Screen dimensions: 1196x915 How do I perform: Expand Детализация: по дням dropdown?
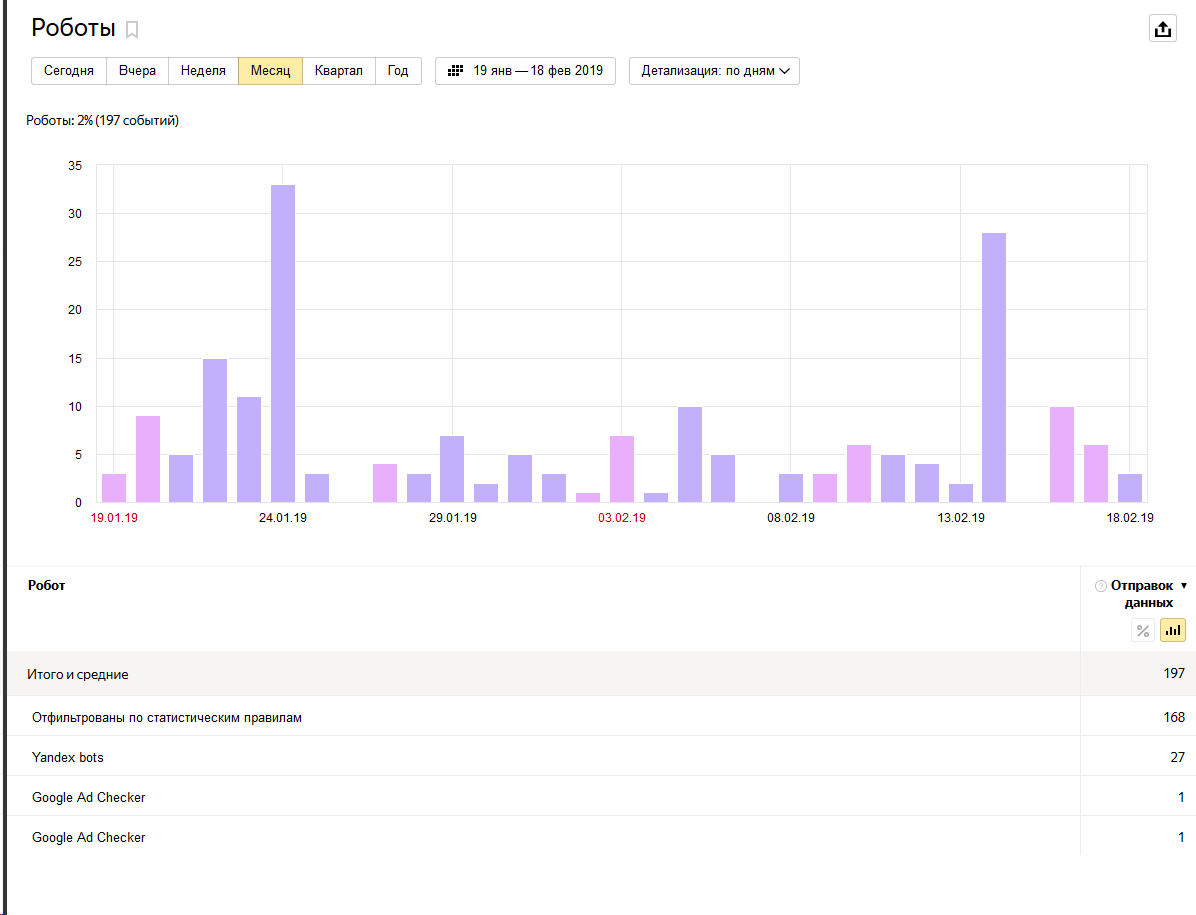click(714, 71)
